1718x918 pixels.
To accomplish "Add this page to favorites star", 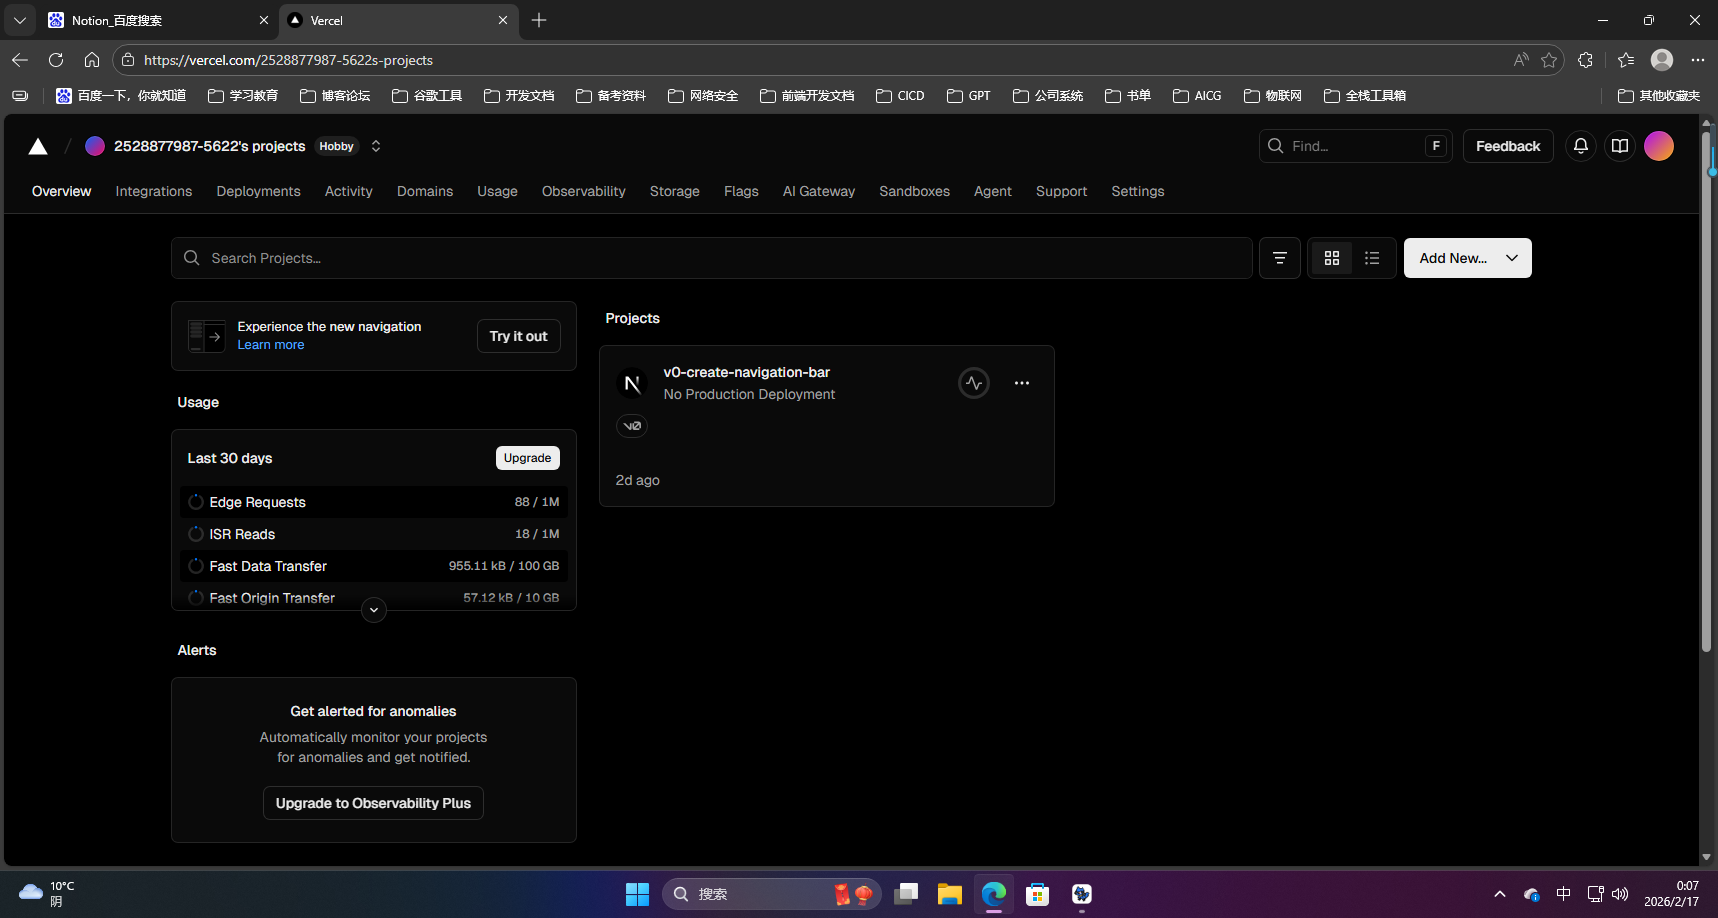I will (1549, 60).
